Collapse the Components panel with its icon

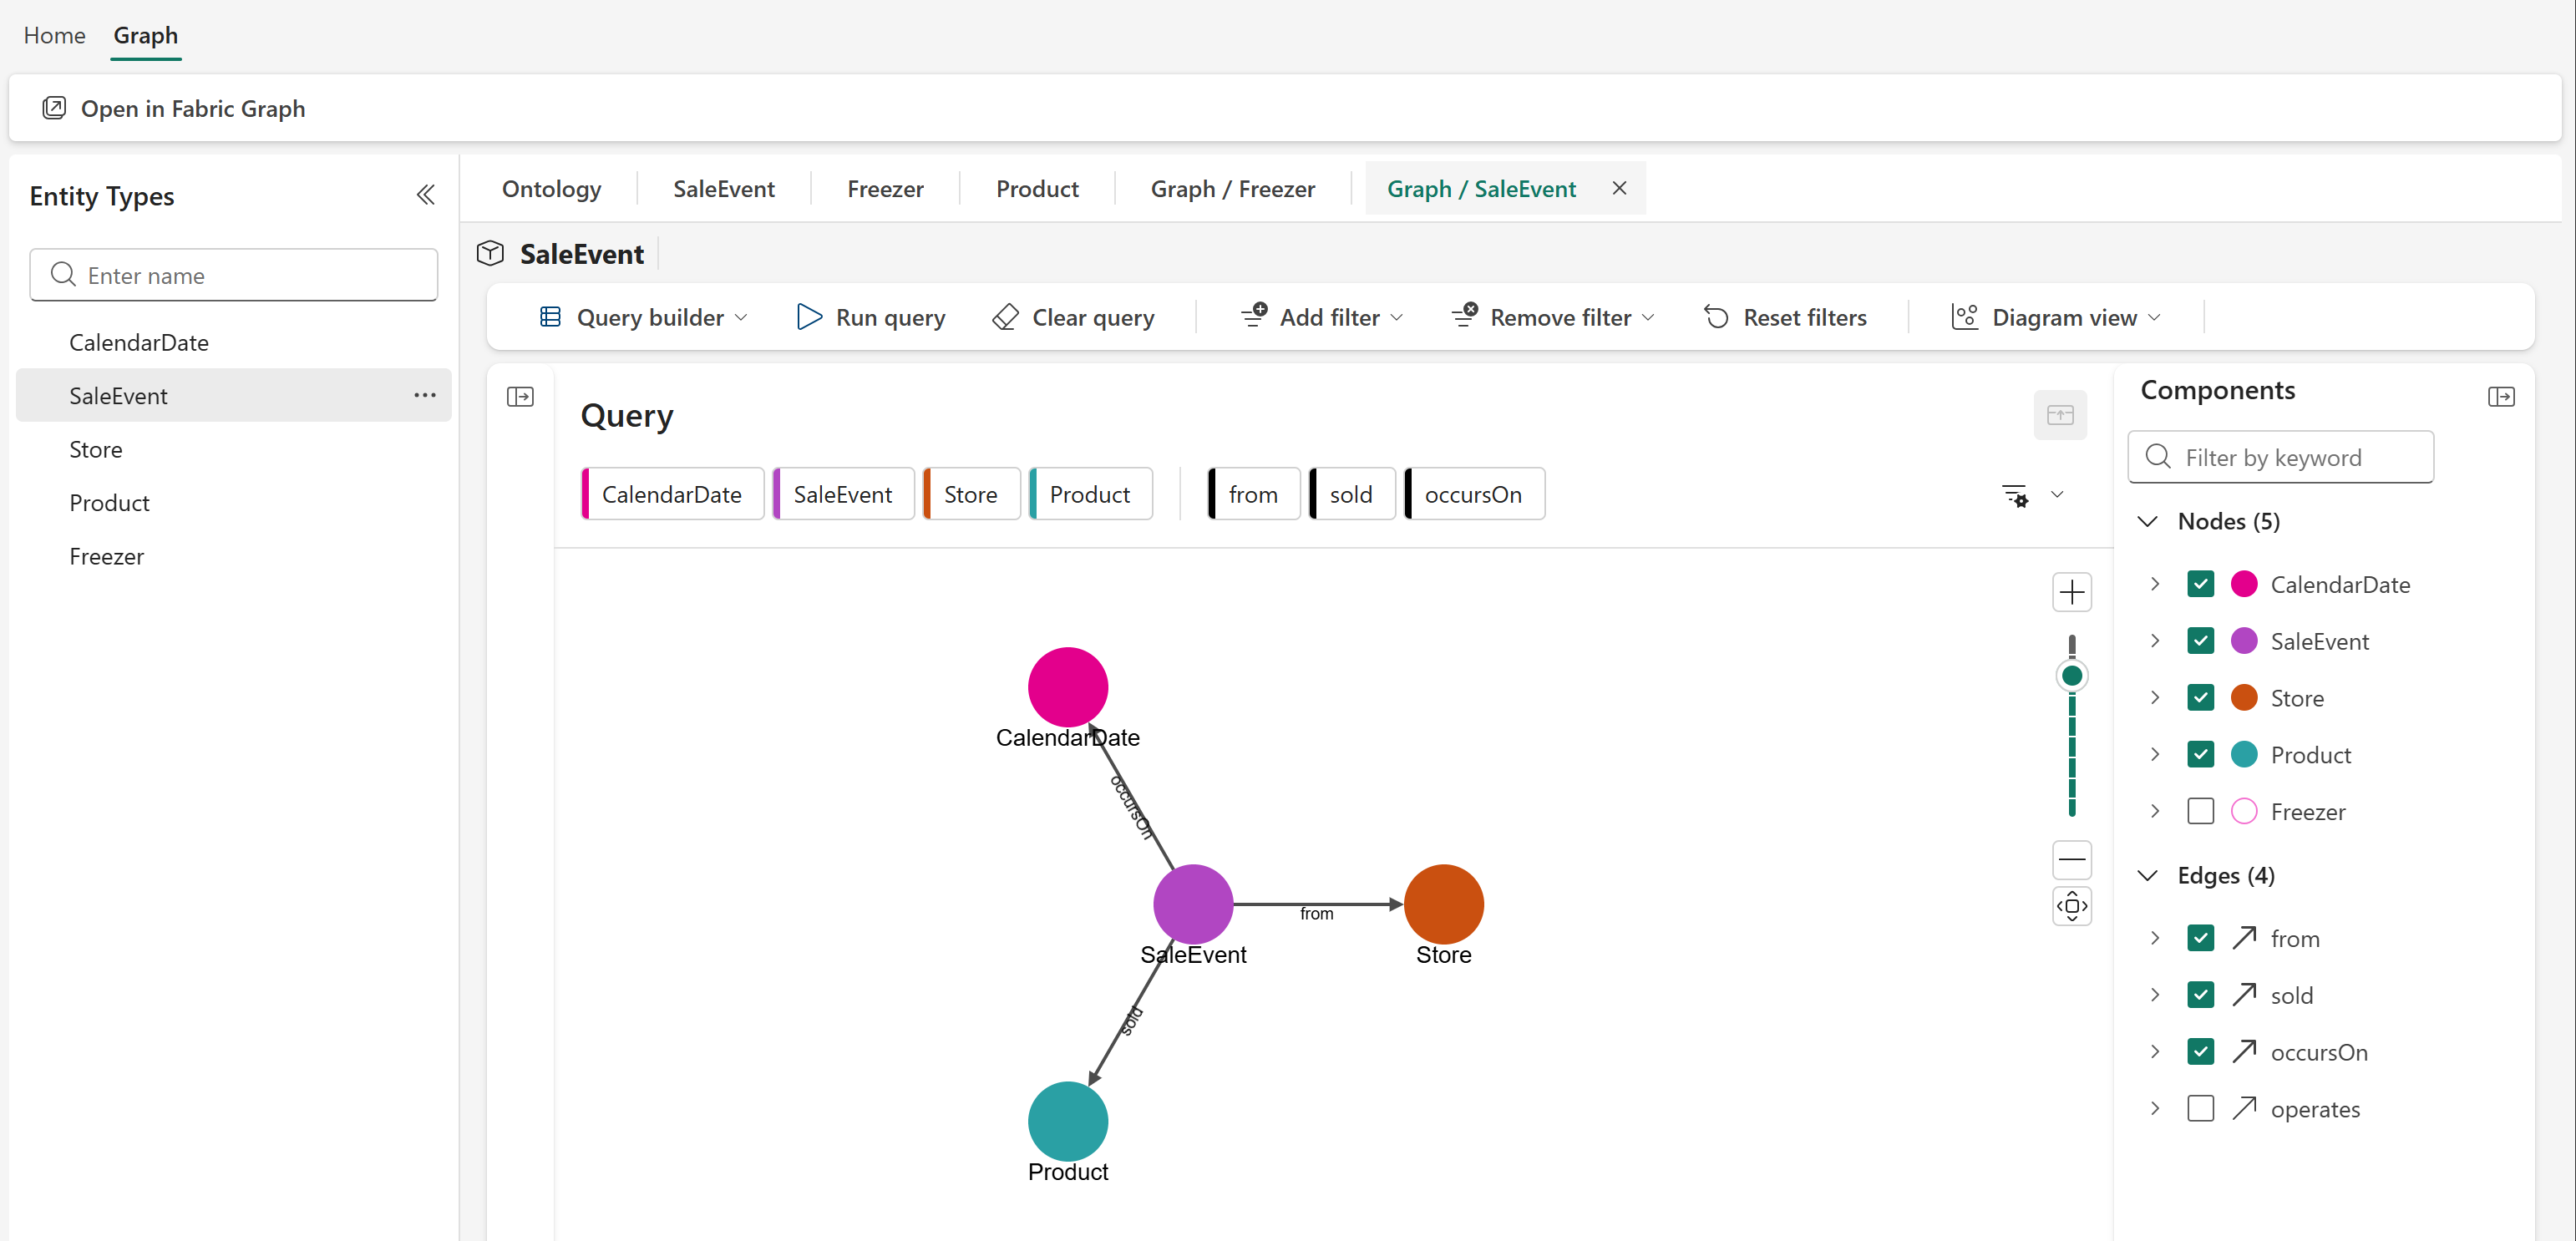click(2500, 397)
